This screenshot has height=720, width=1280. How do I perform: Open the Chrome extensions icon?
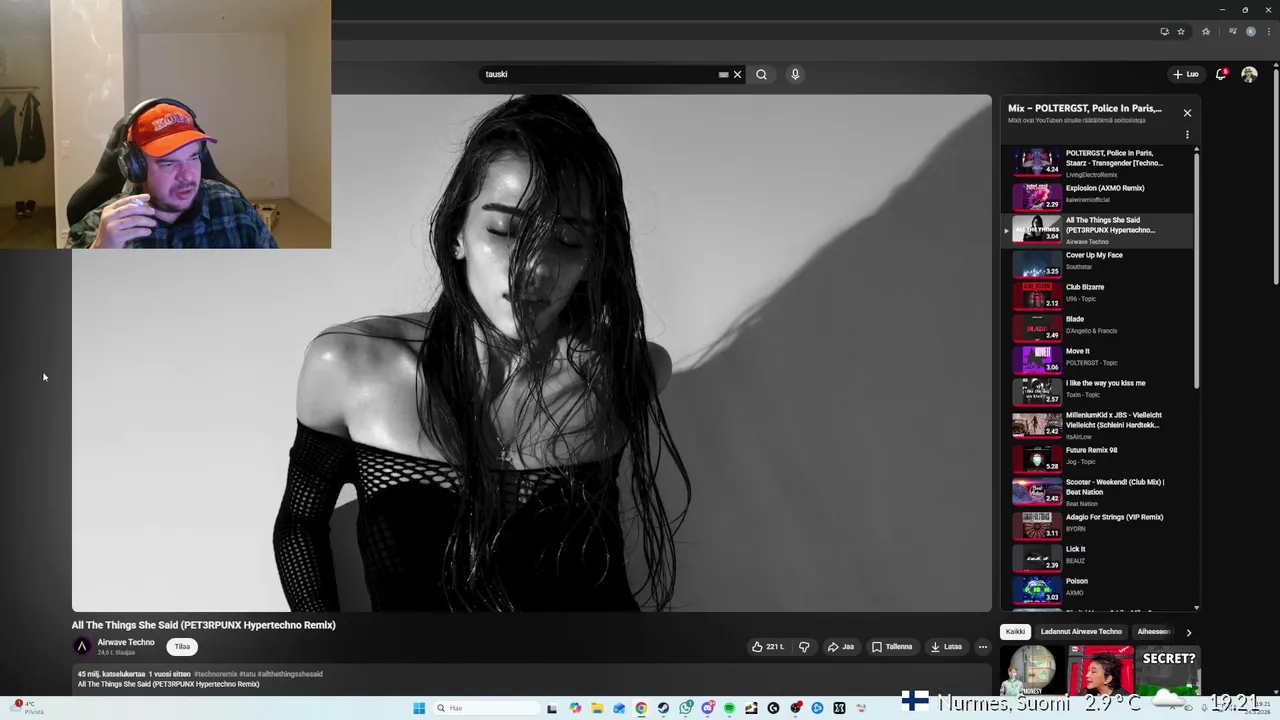(x=1206, y=31)
